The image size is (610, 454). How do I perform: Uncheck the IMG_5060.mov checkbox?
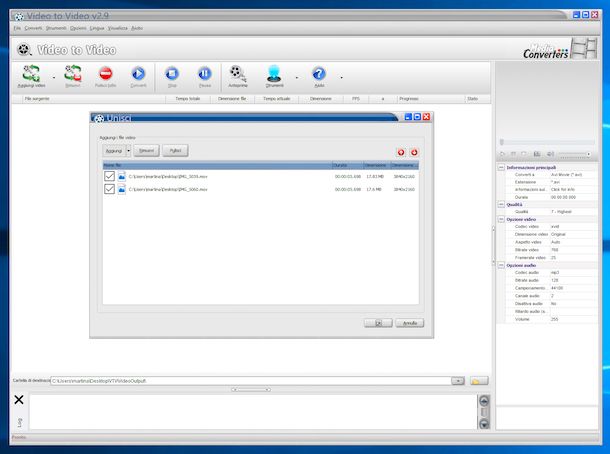109,189
